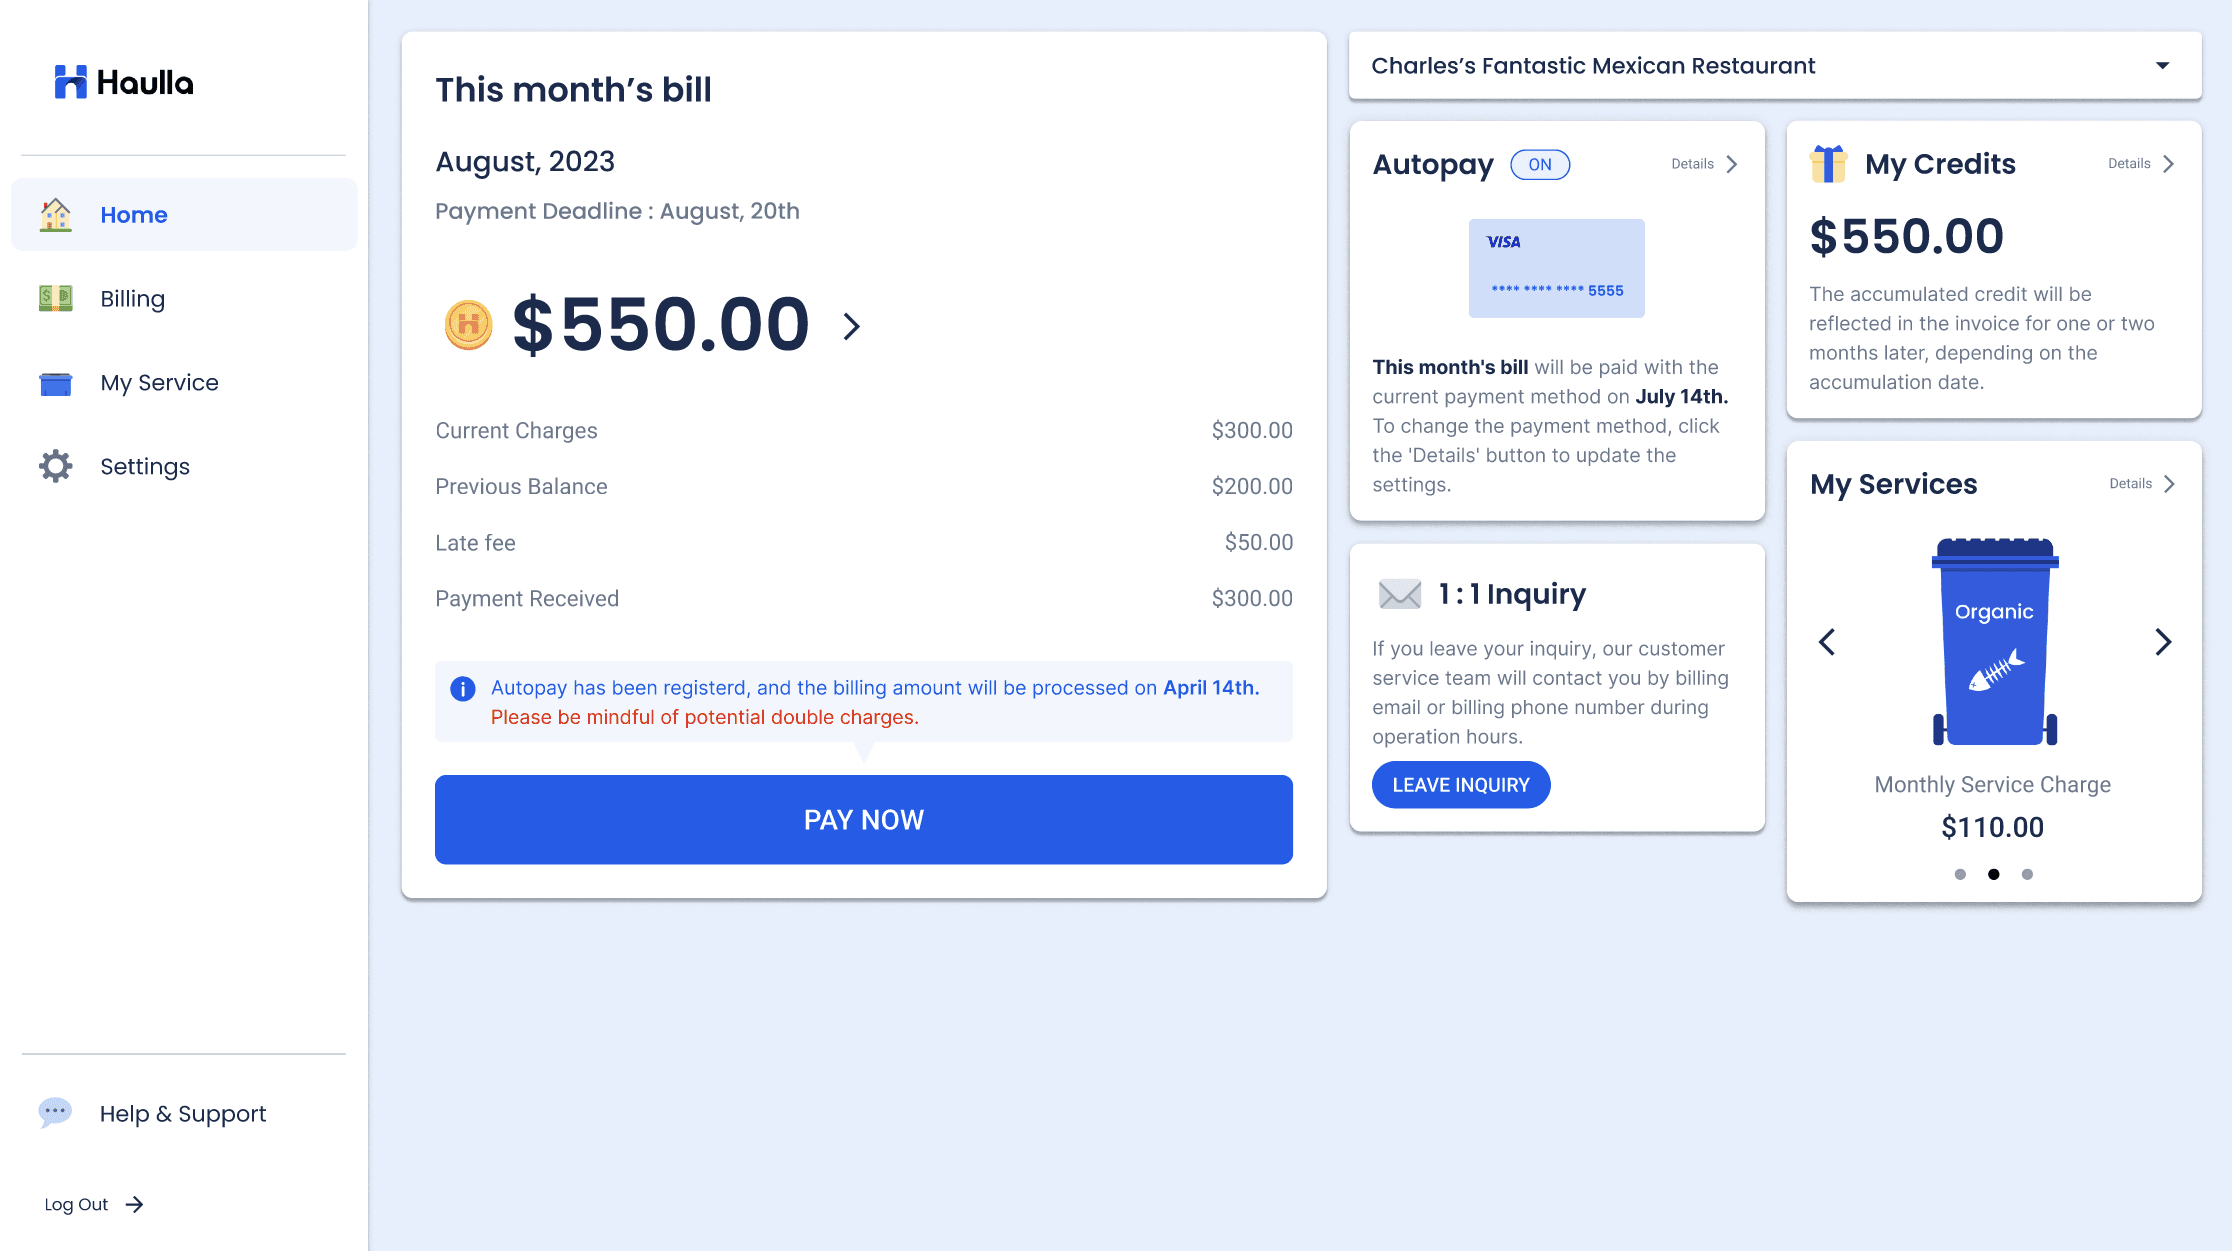
Task: Show next service with right arrow
Action: (2163, 642)
